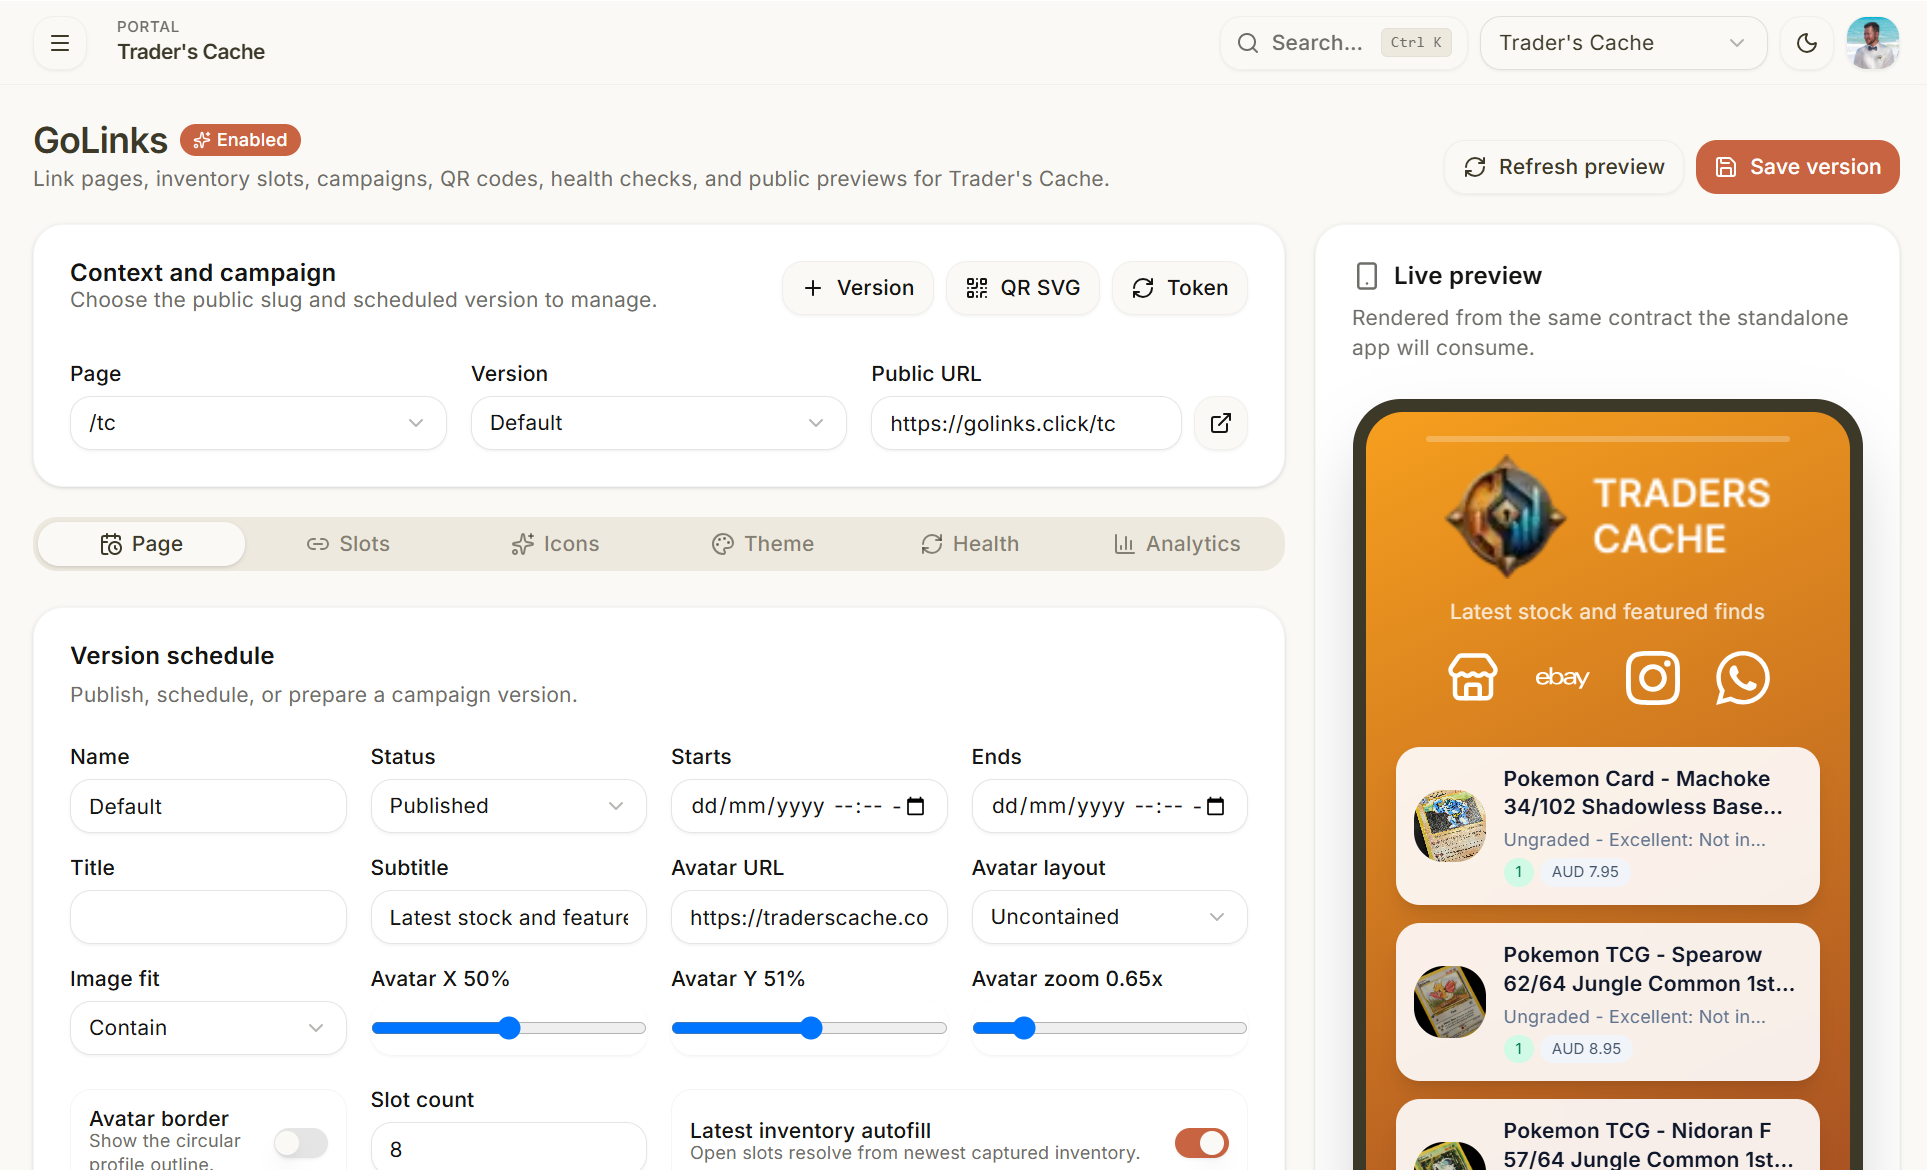Open the Status dropdown showing Published
This screenshot has width=1927, height=1170.
(508, 806)
